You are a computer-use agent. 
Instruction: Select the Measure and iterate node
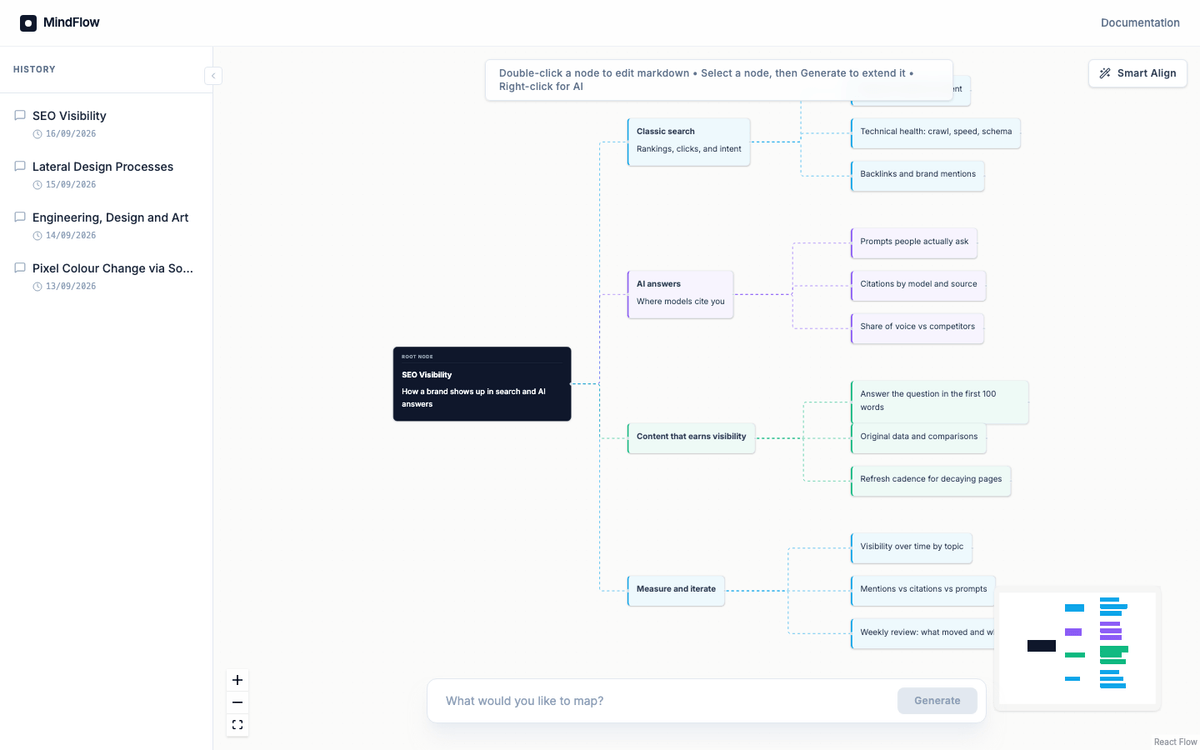tap(676, 590)
